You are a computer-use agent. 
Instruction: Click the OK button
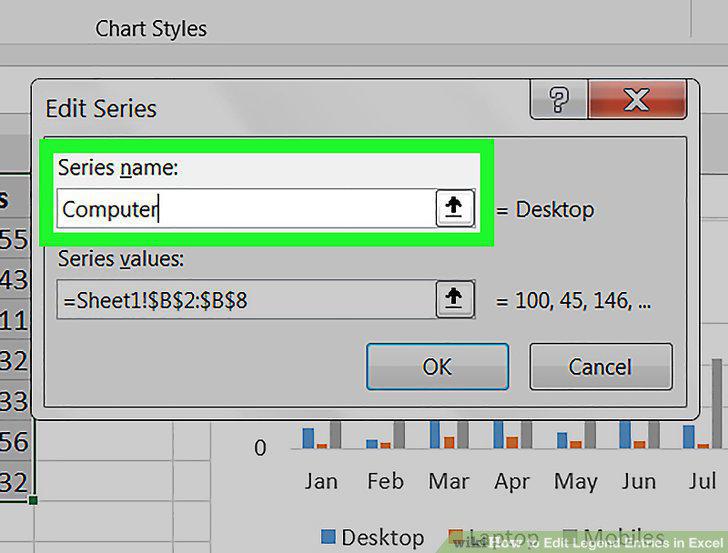tap(437, 367)
